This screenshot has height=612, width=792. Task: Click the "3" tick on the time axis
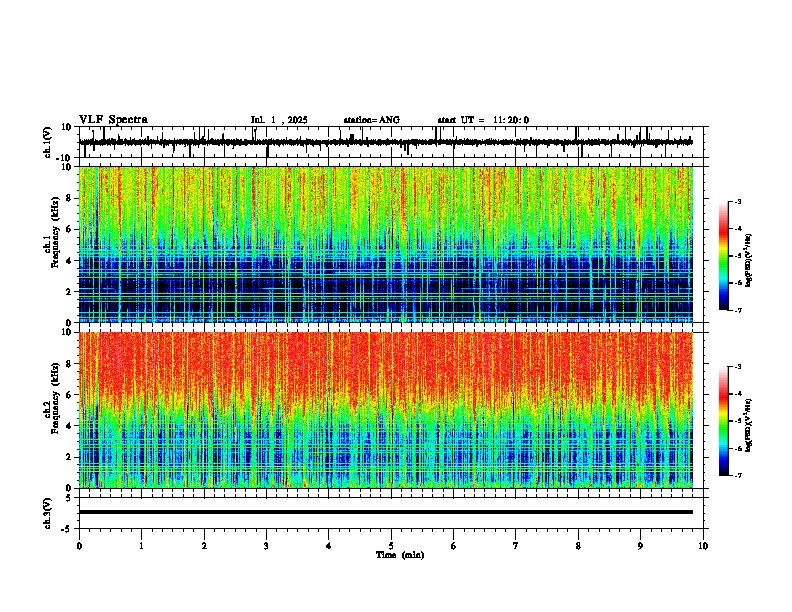coord(266,546)
